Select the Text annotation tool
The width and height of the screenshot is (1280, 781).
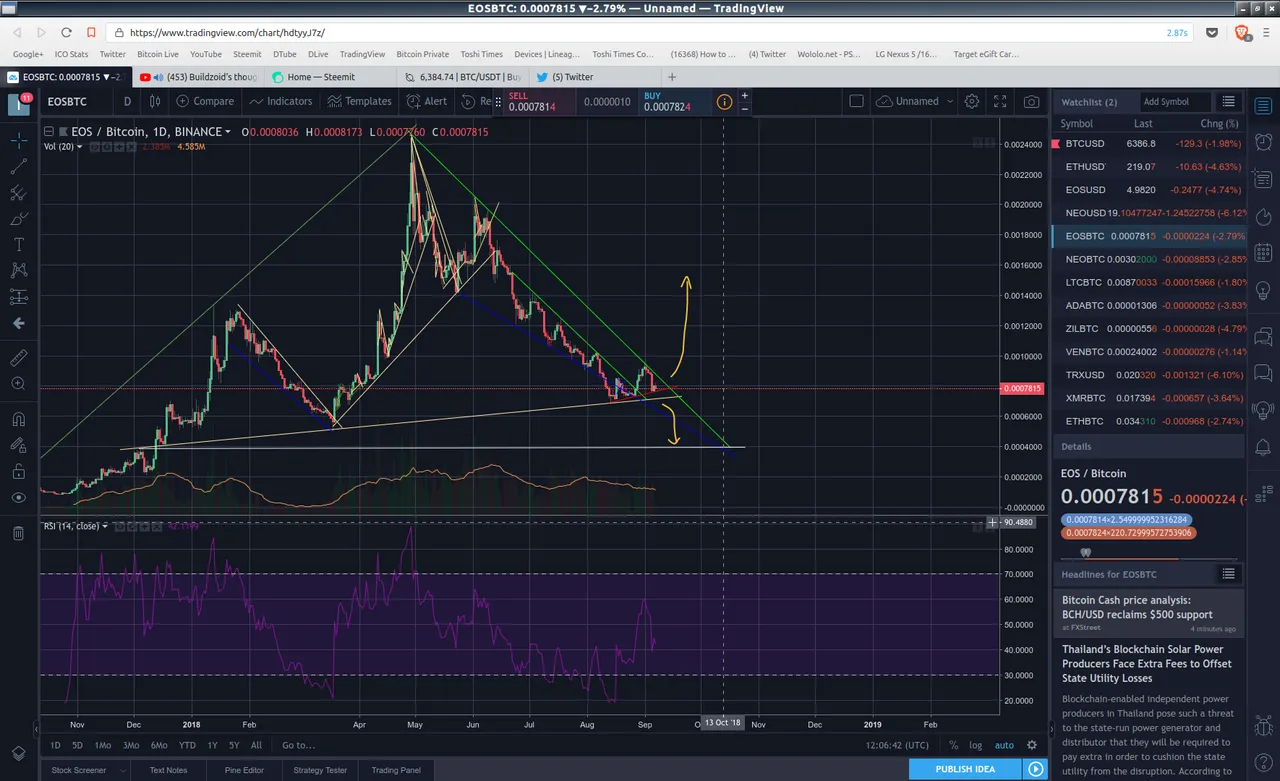pyautogui.click(x=18, y=245)
